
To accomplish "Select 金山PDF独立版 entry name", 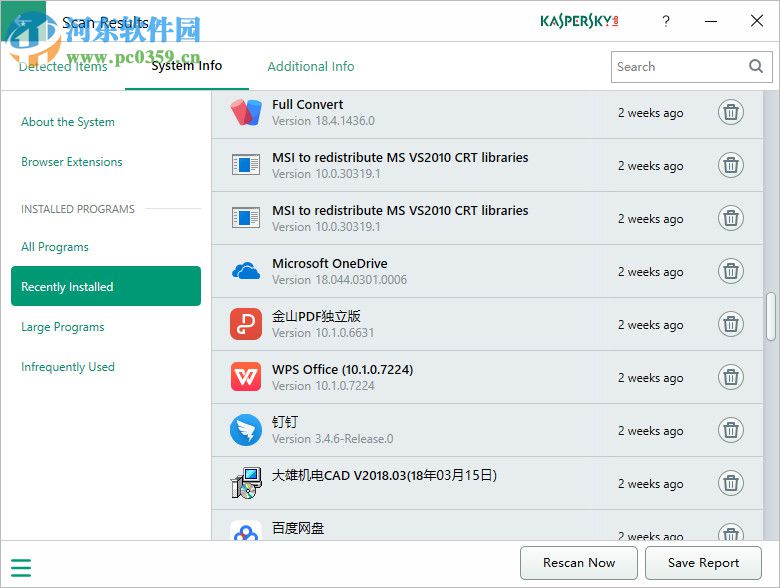I will point(316,316).
